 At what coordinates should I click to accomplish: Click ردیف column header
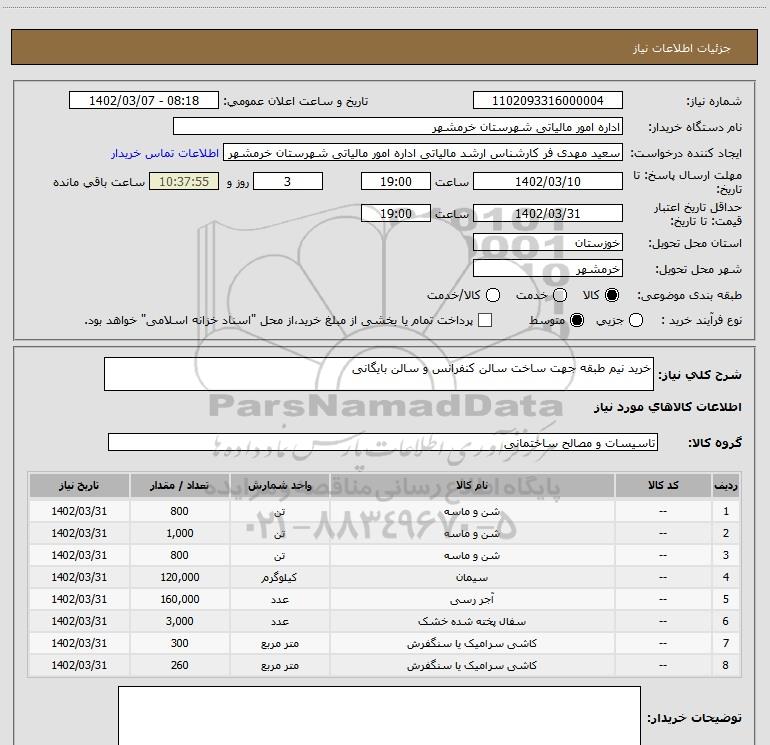(726, 485)
